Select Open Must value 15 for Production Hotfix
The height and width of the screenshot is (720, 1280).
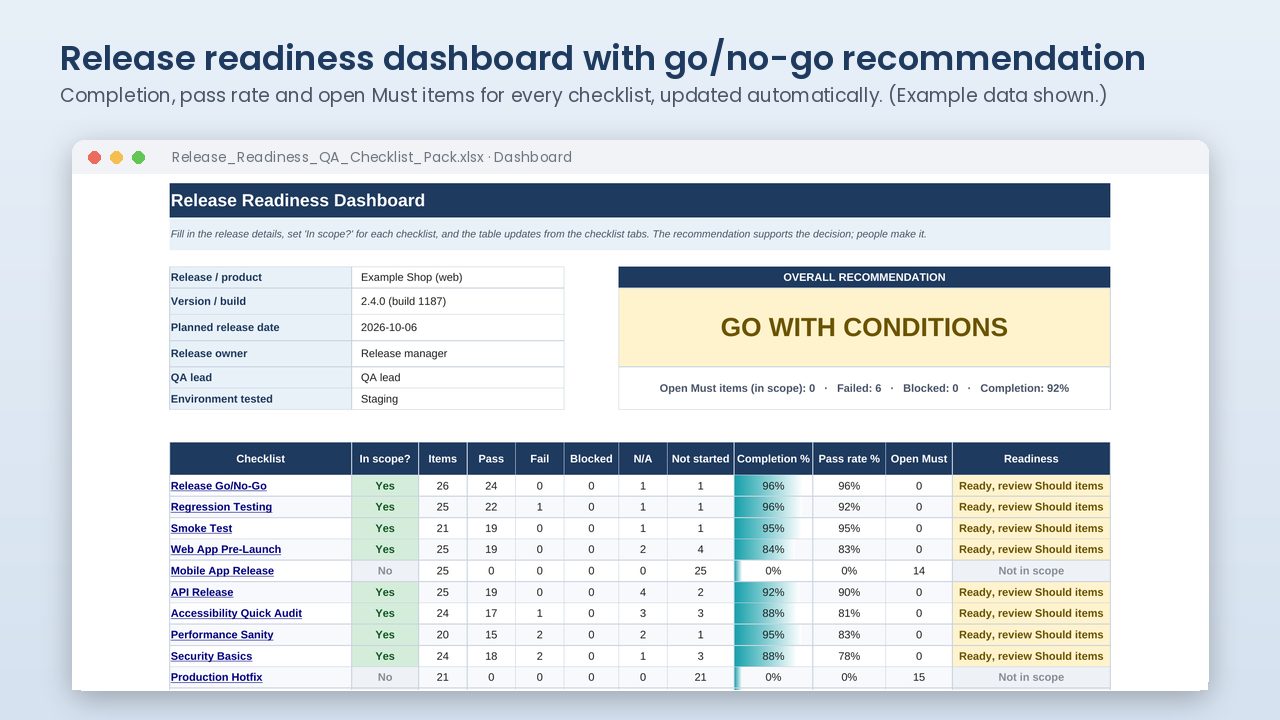[919, 677]
